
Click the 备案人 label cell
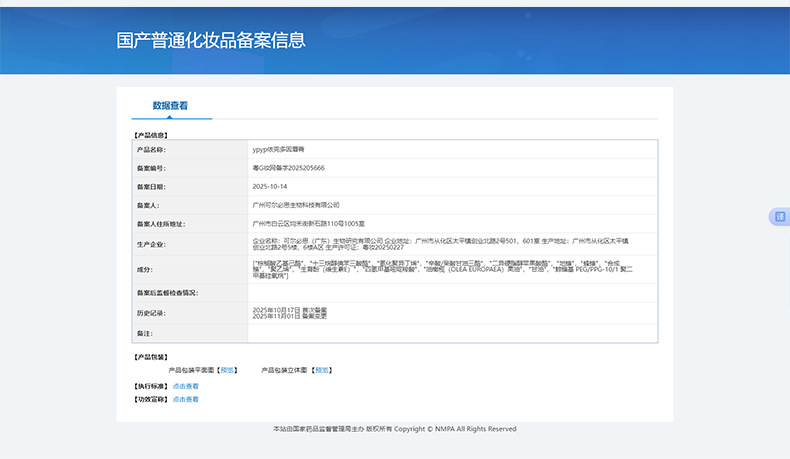coord(190,206)
